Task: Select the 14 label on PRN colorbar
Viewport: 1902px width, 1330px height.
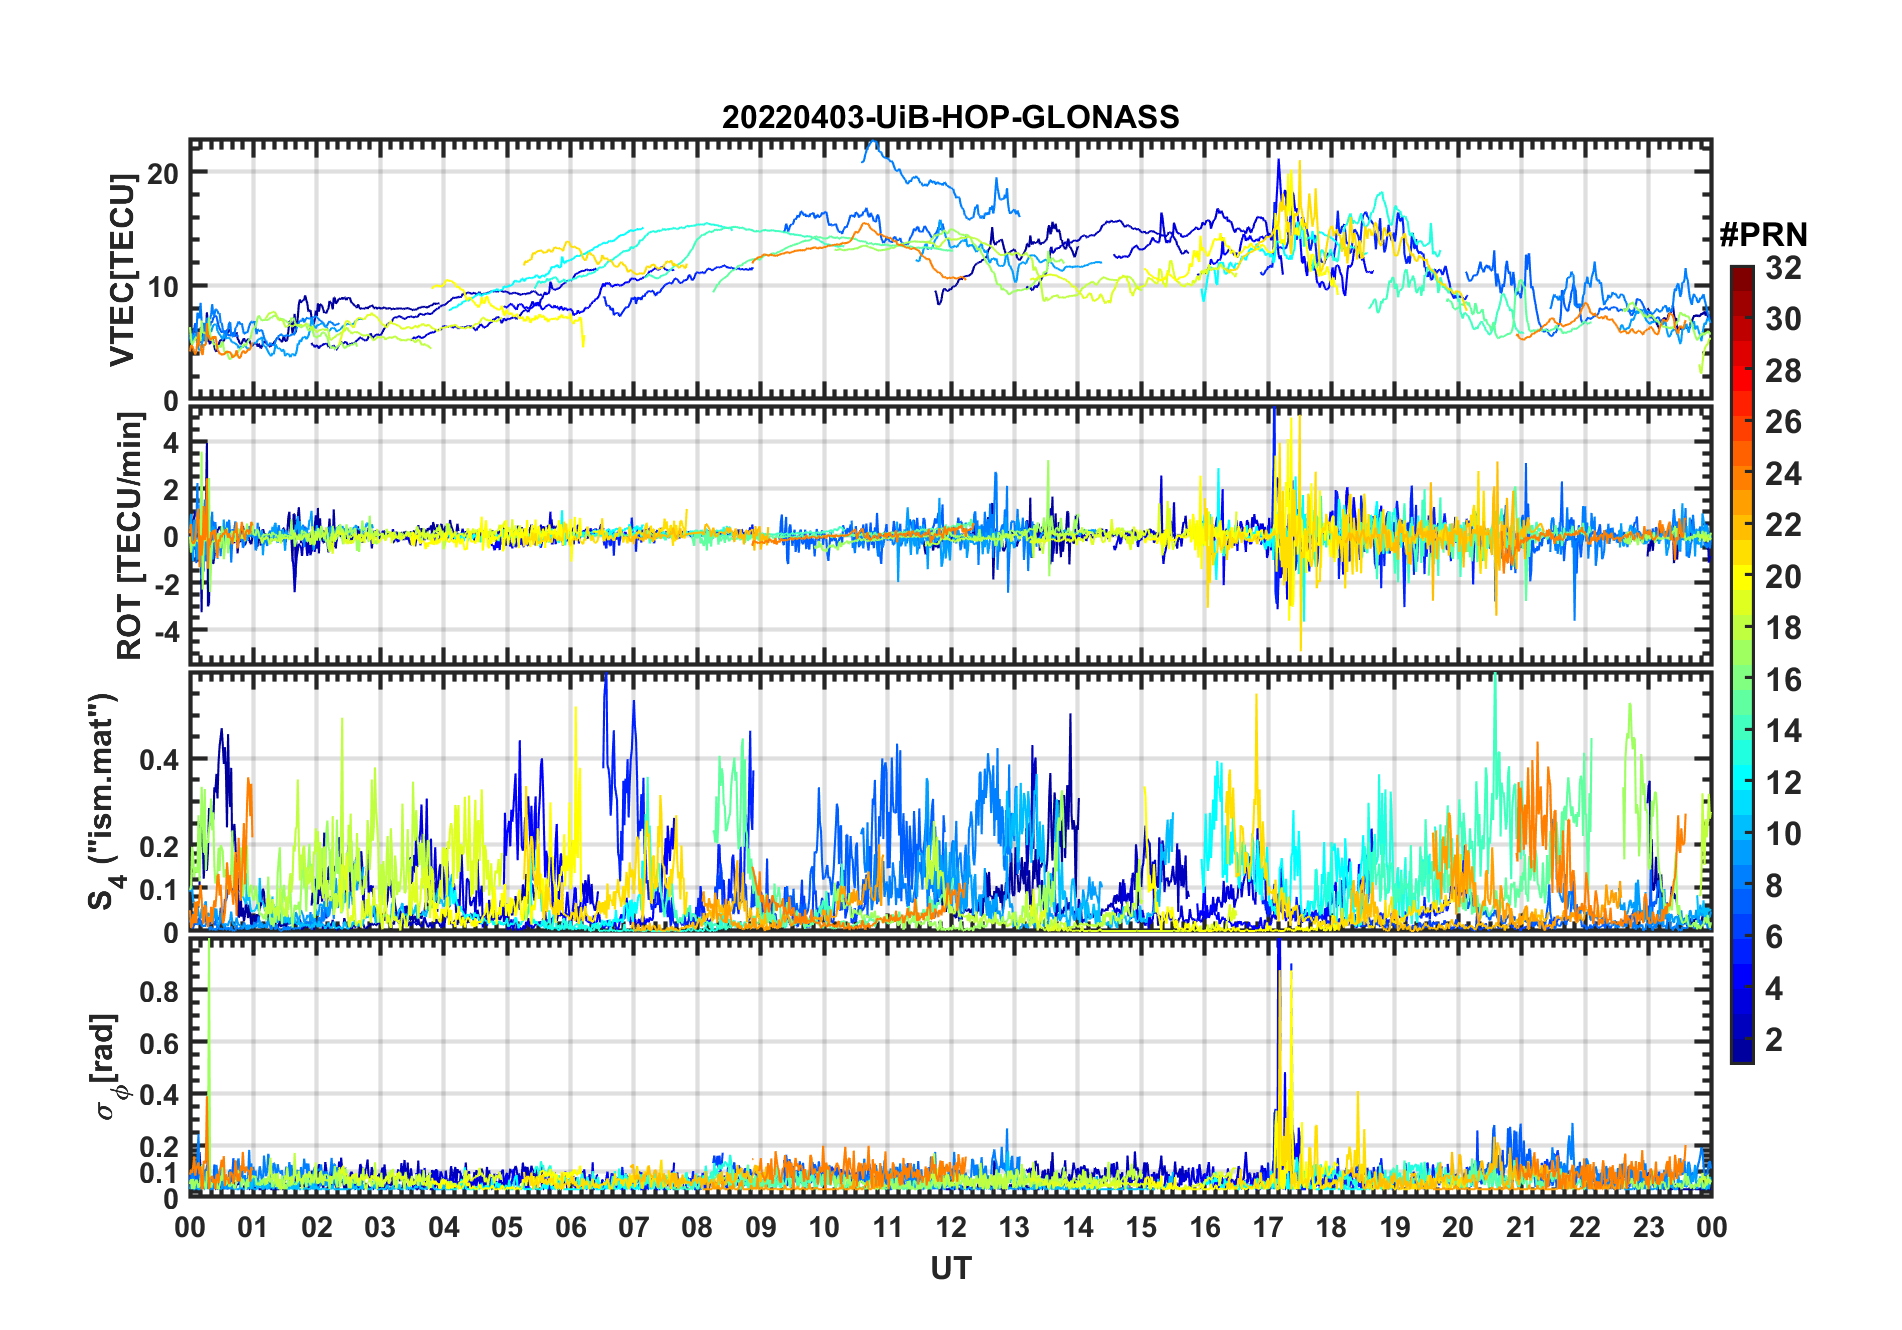Action: (1784, 731)
